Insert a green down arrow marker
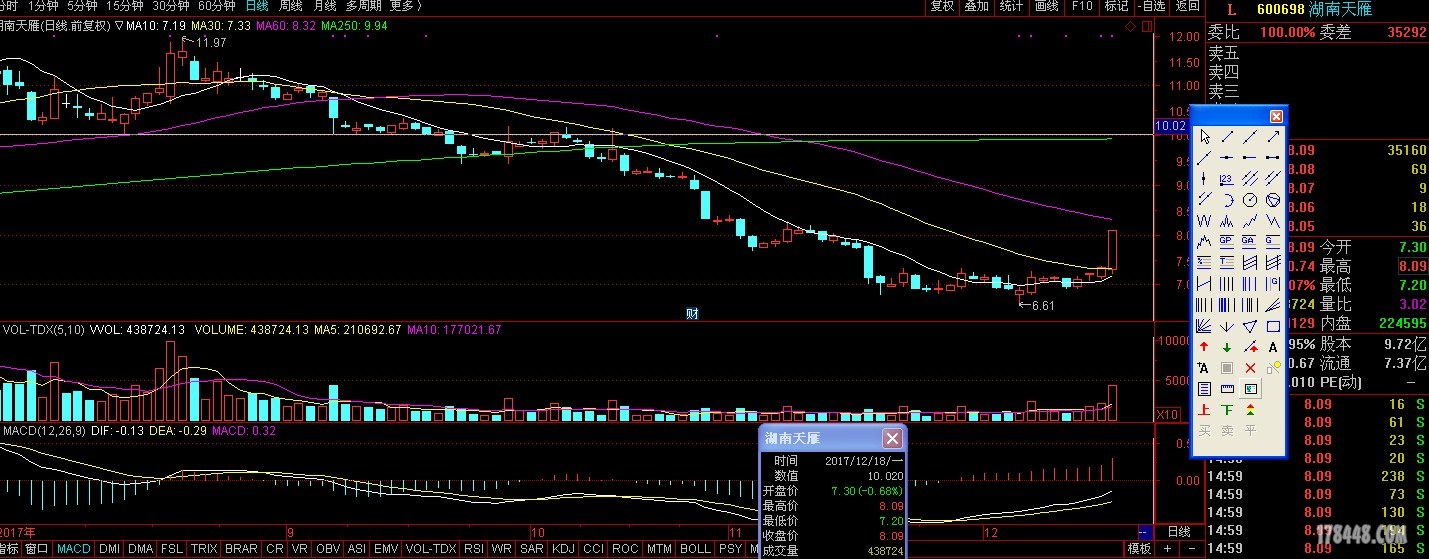The height and width of the screenshot is (559, 1429). tap(1227, 347)
